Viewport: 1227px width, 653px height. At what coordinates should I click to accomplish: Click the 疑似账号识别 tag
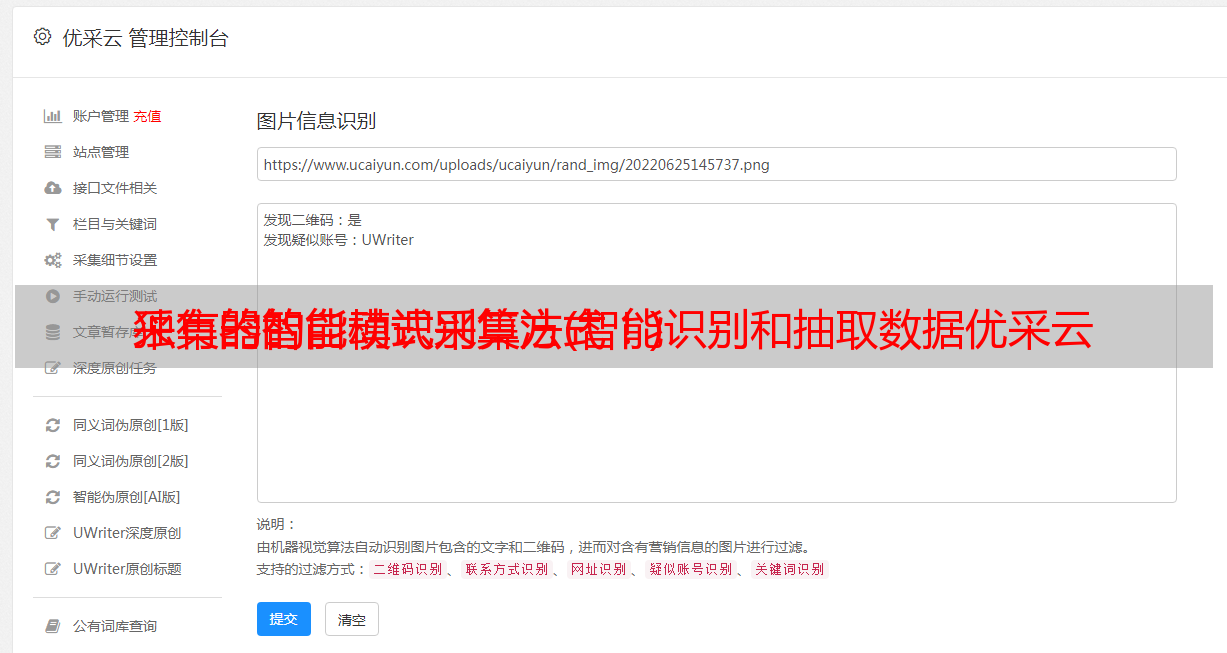[x=690, y=569]
